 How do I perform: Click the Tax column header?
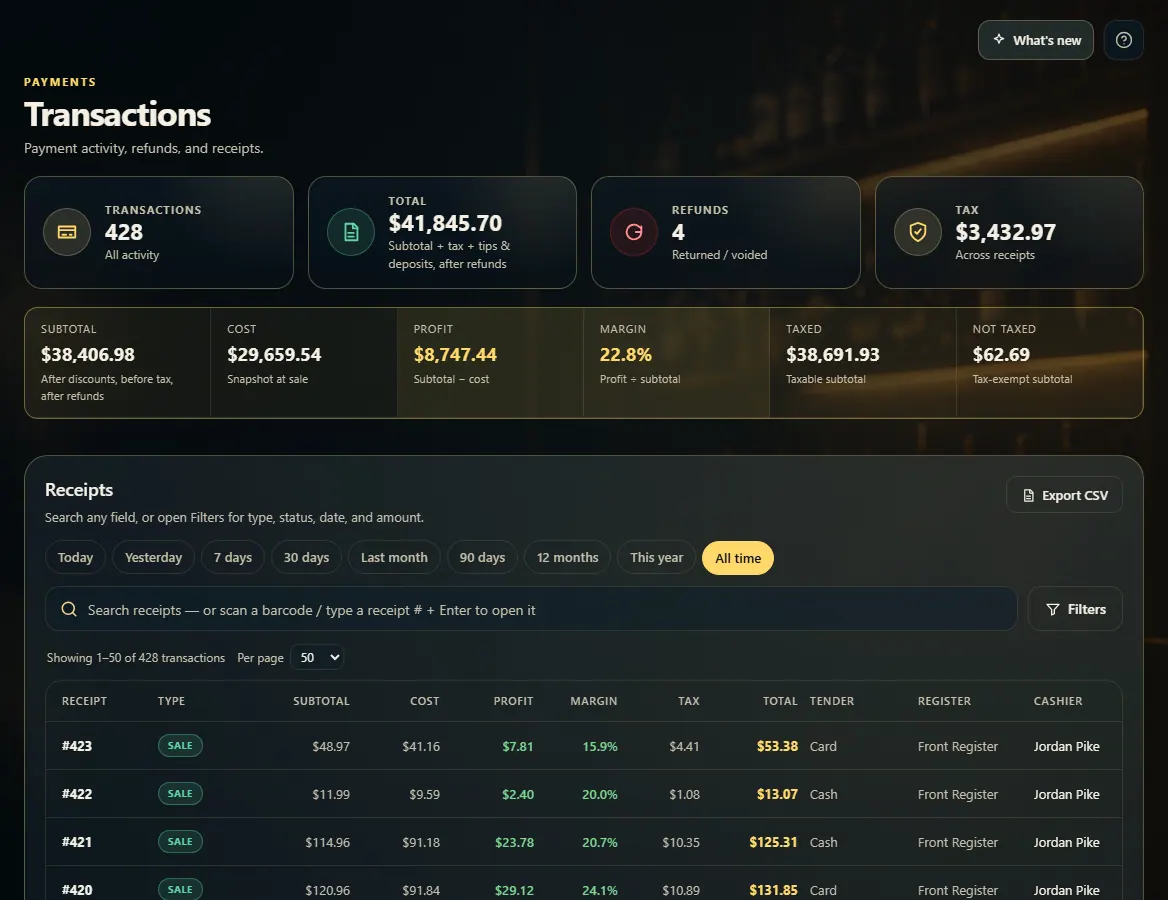pos(689,701)
